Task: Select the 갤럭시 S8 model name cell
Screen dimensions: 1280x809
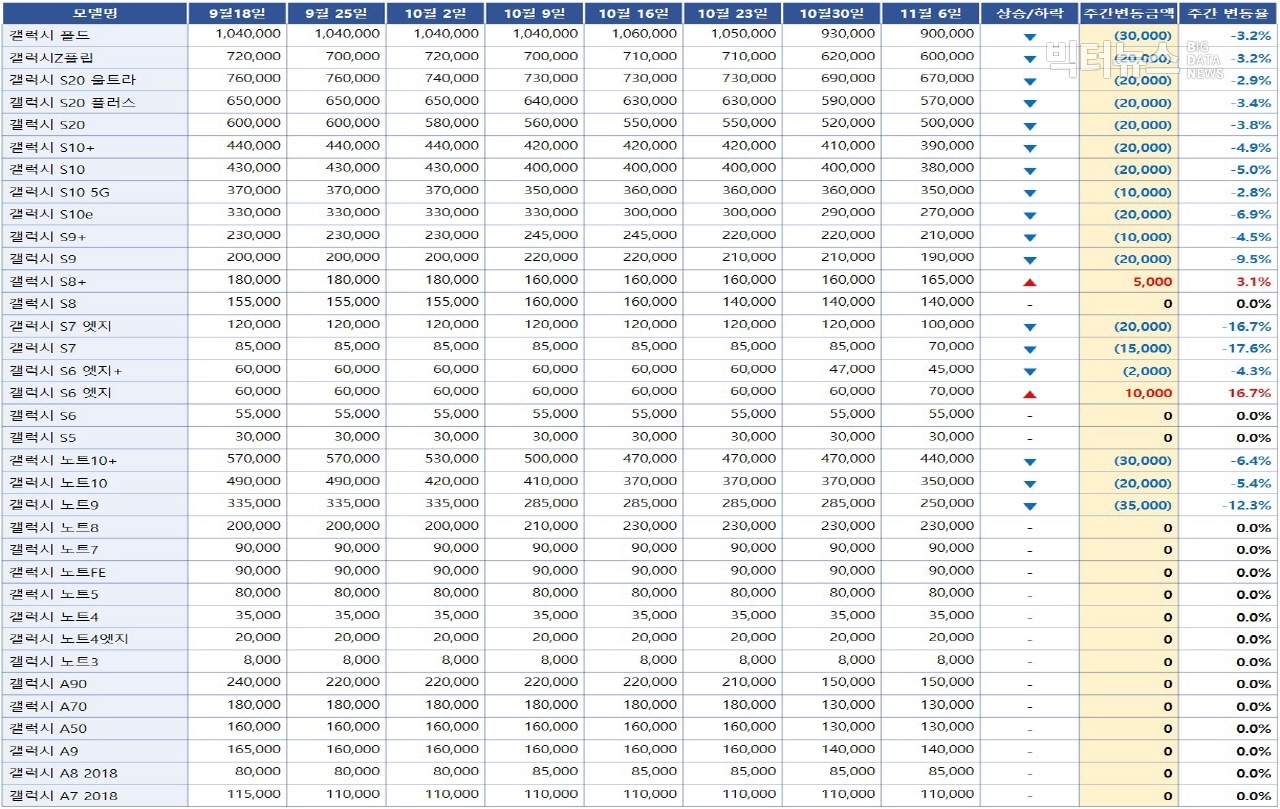Action: click(x=94, y=304)
